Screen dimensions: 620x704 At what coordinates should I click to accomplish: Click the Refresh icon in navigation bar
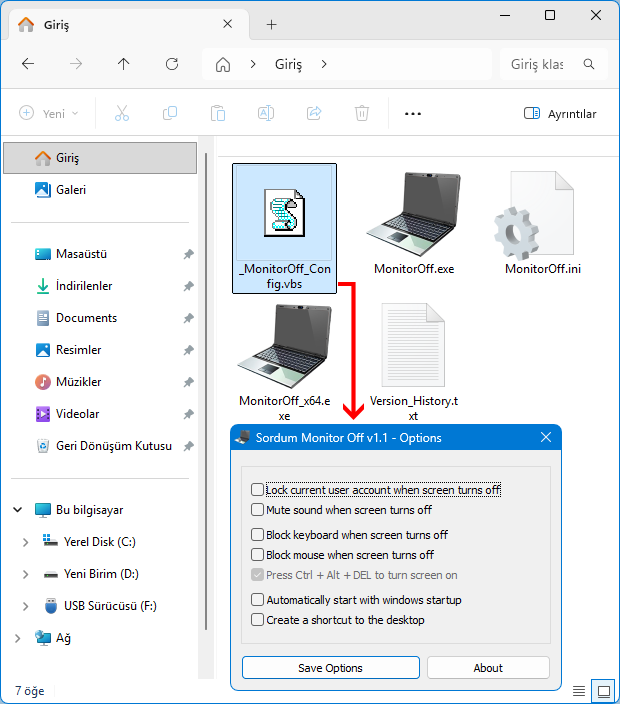pyautogui.click(x=171, y=64)
